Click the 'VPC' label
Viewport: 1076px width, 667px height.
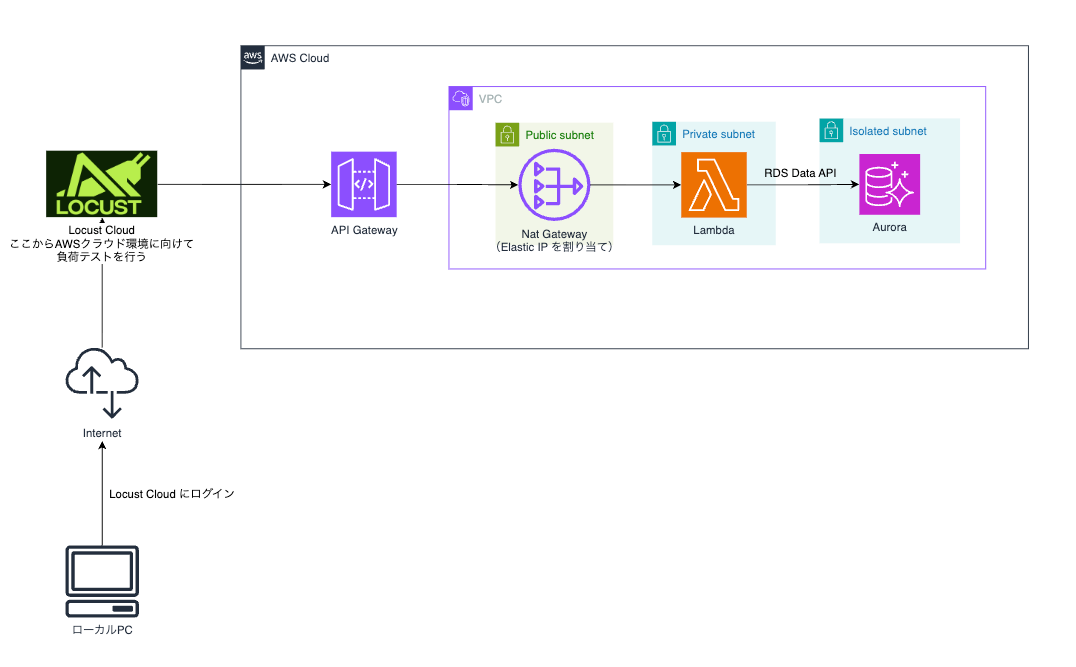point(490,99)
